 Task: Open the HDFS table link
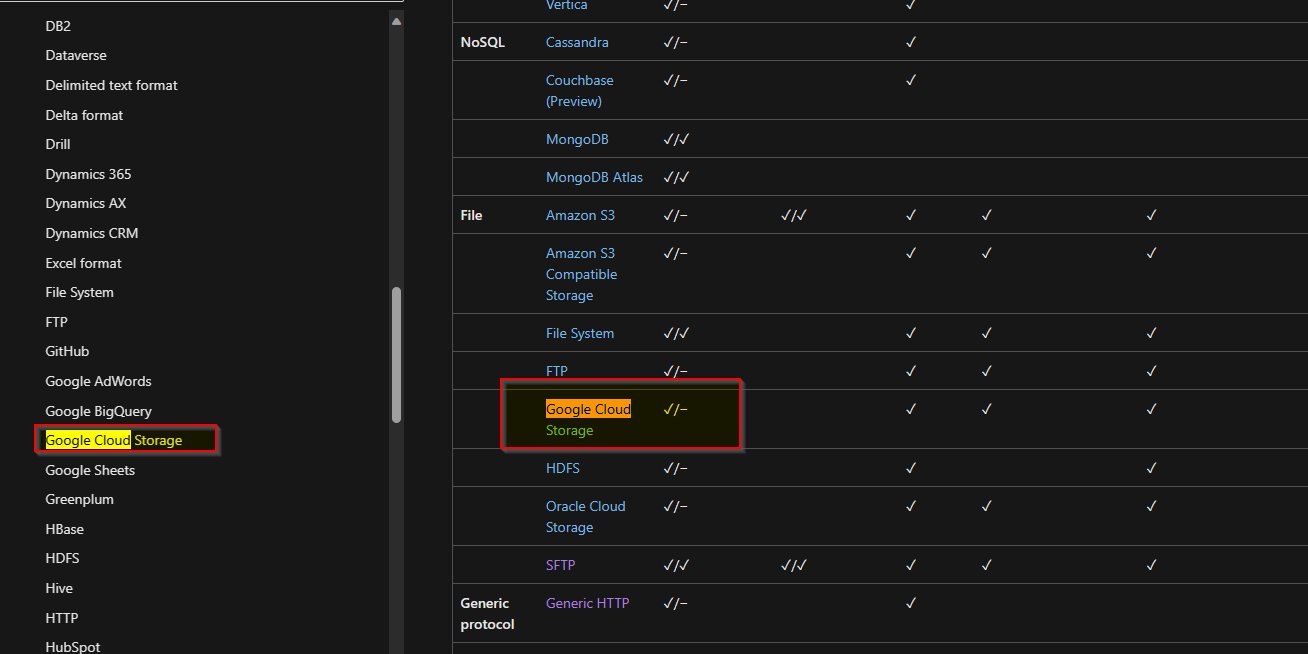[x=563, y=468]
